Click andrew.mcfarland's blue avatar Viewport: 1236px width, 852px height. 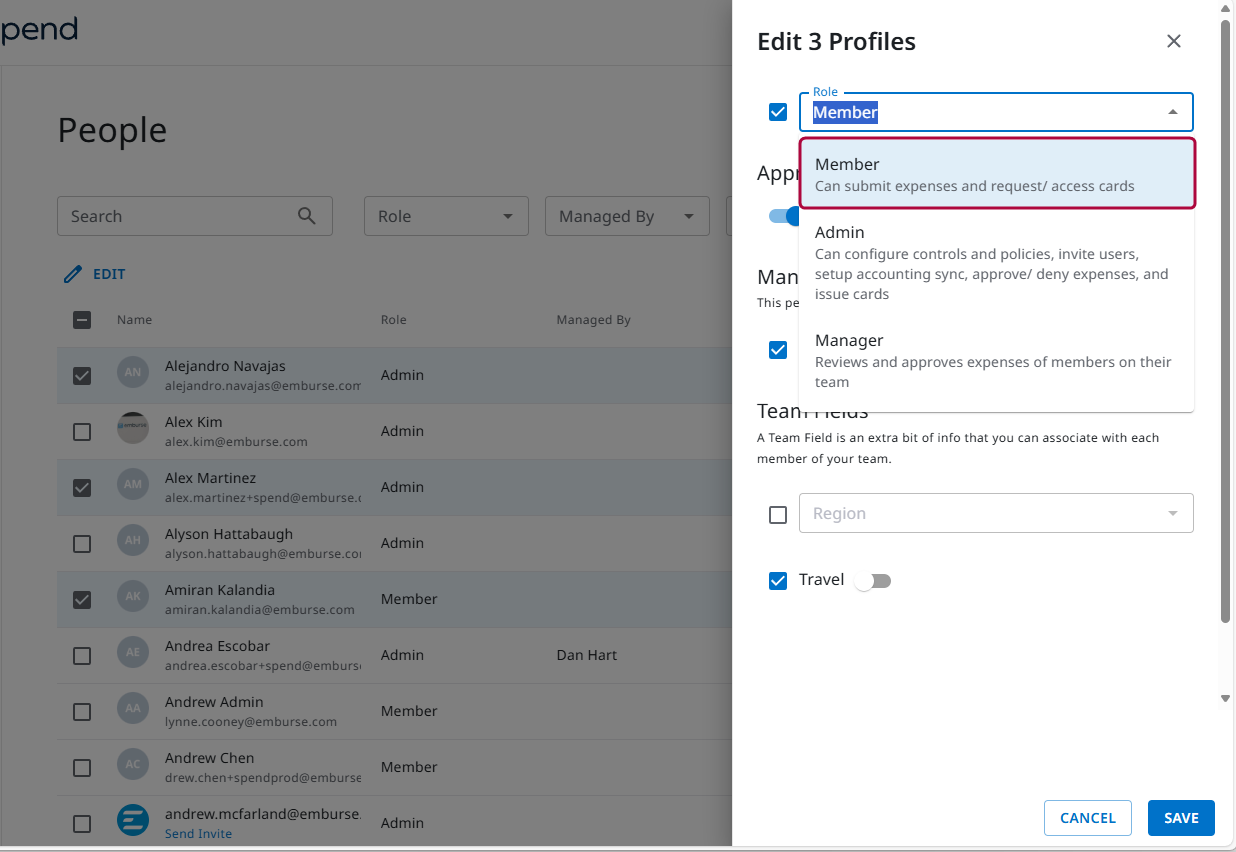click(x=133, y=820)
